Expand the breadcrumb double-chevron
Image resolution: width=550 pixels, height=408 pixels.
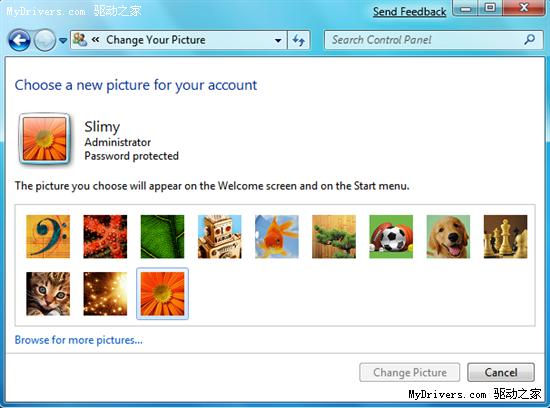pyautogui.click(x=95, y=40)
